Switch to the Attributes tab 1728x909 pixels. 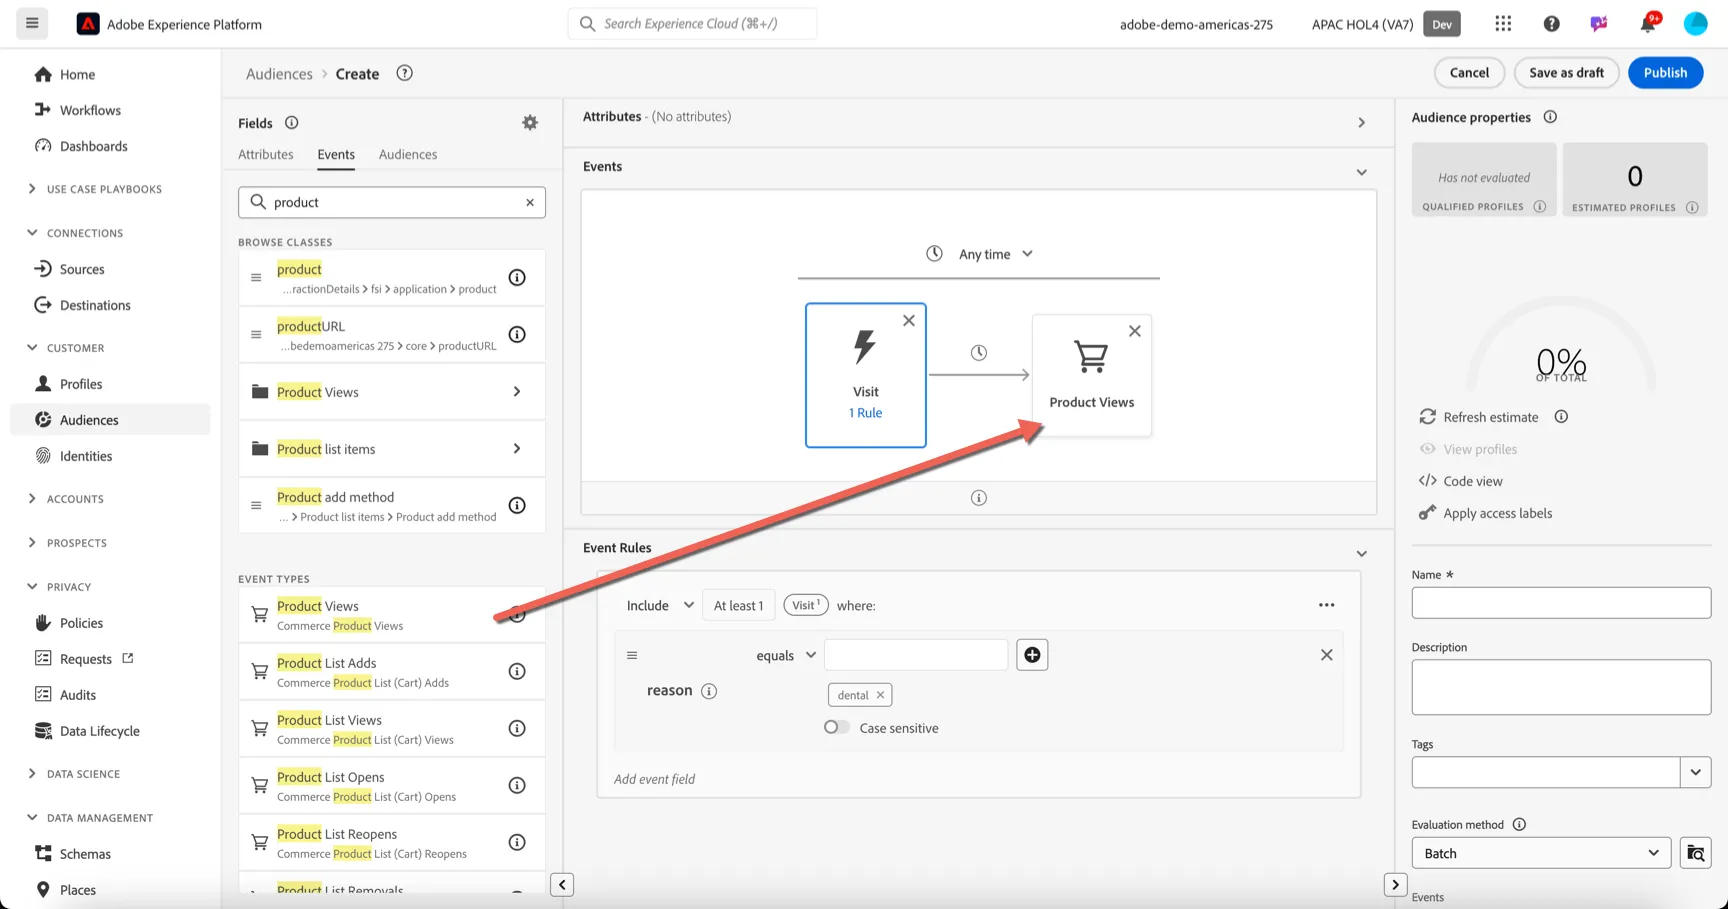(x=266, y=154)
